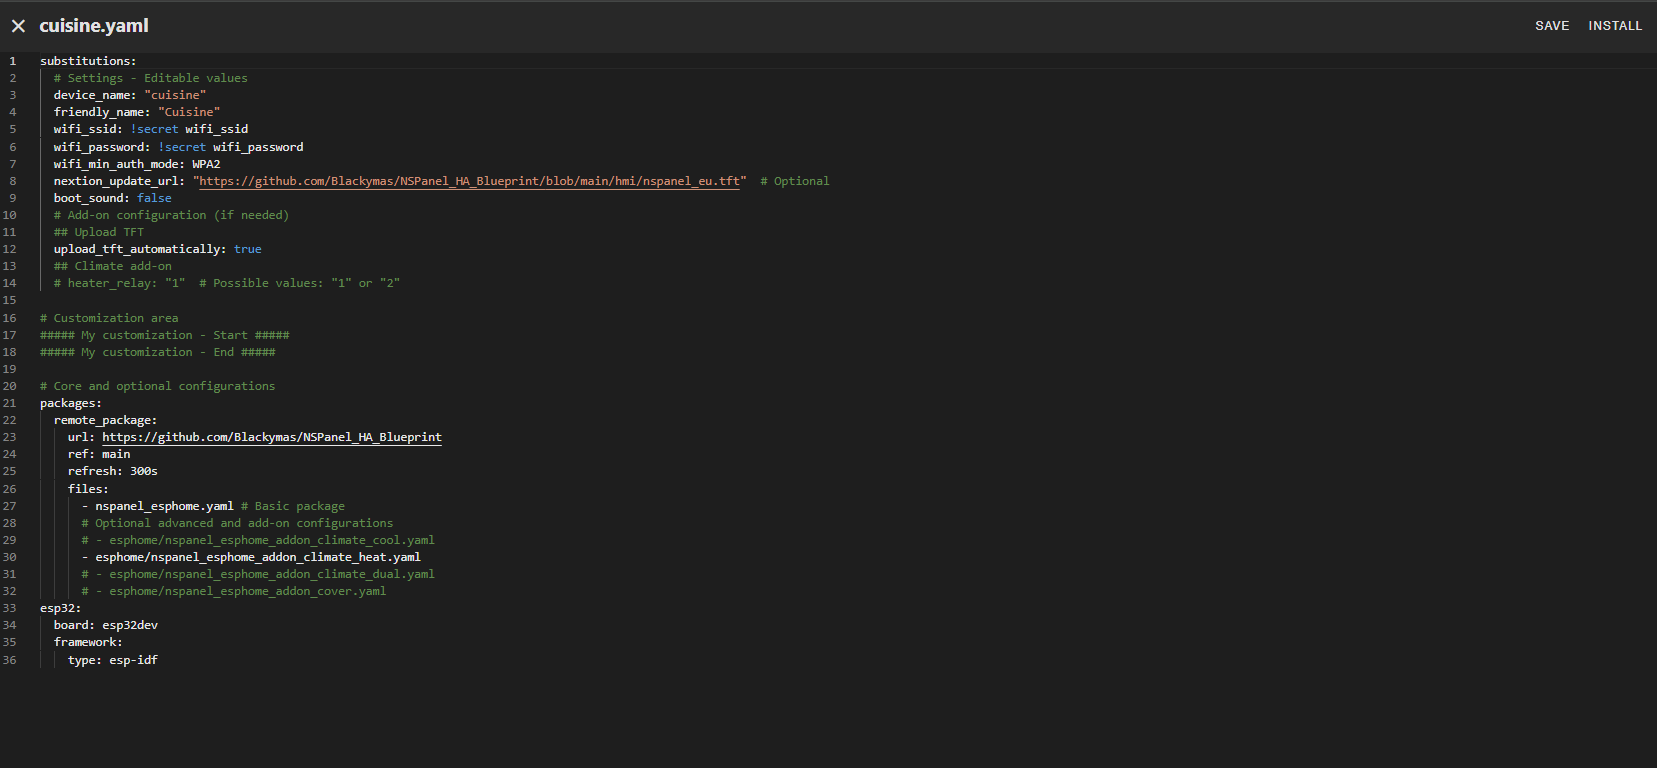The height and width of the screenshot is (768, 1657).
Task: Click the esp-idf framework type value
Action: click(x=133, y=660)
